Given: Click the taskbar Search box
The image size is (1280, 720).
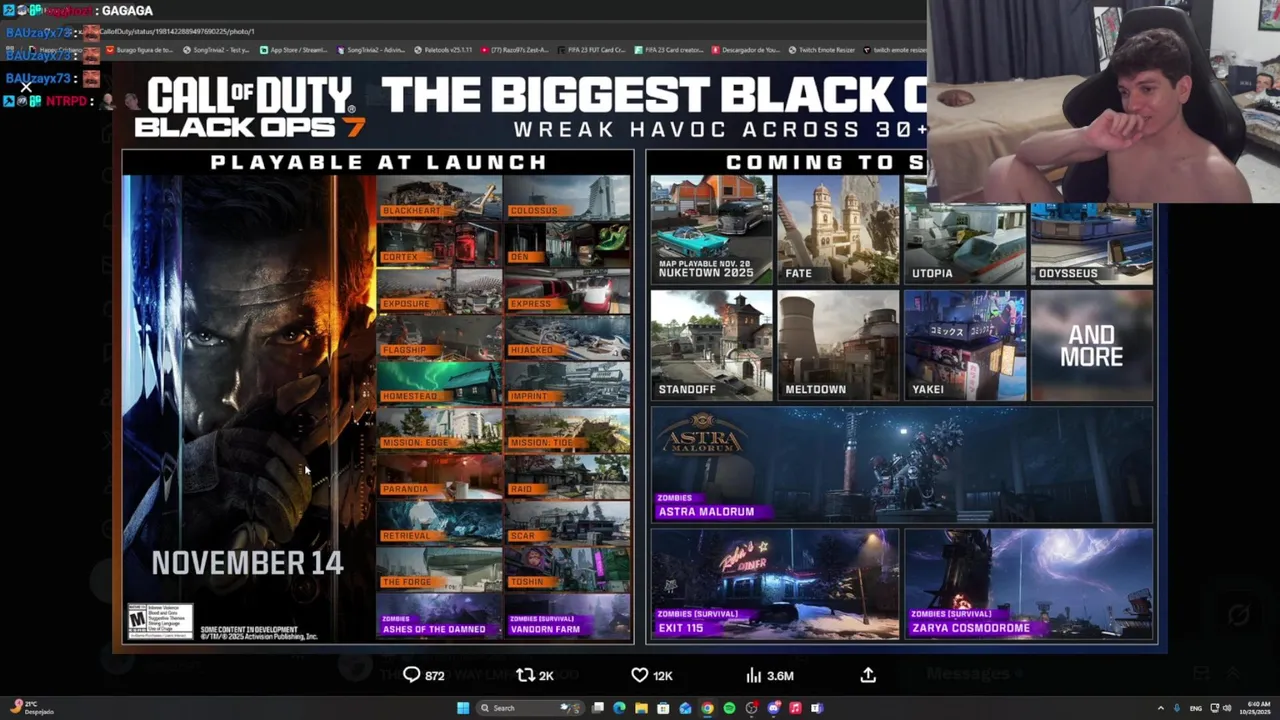Looking at the screenshot, I should (531, 708).
